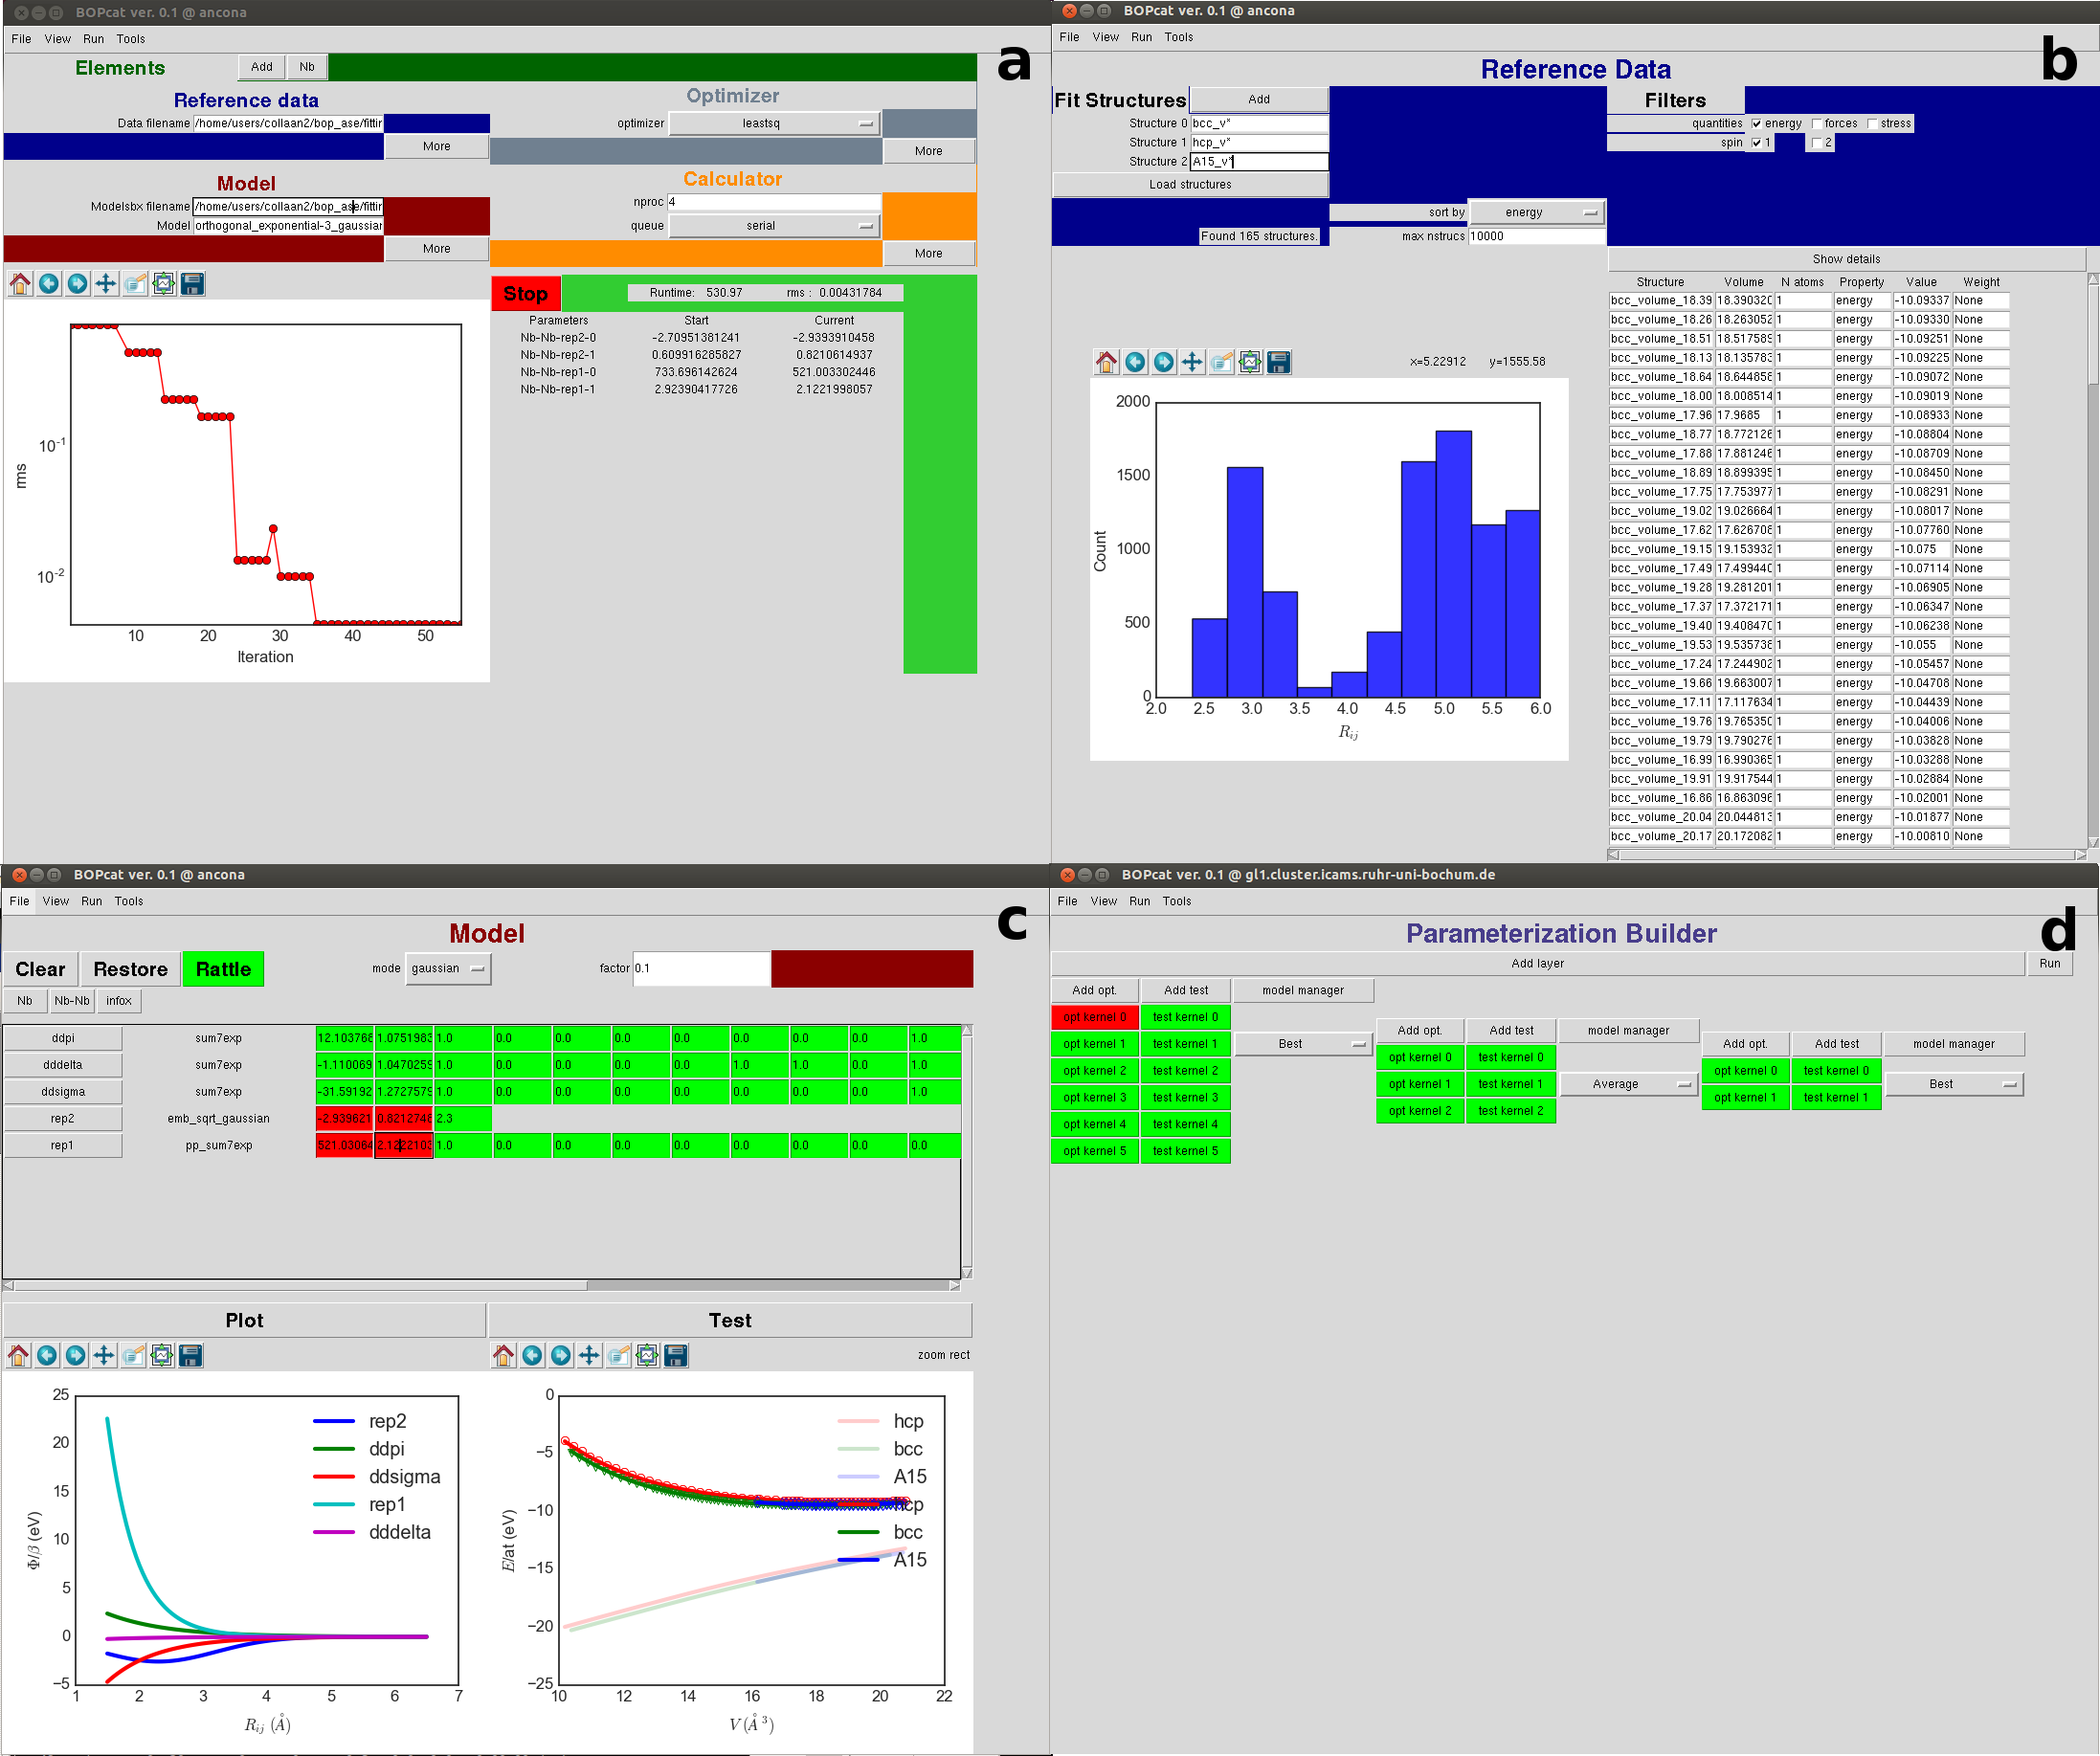This screenshot has width=2100, height=1756.
Task: Open the View menu in window b
Action: pyautogui.click(x=1105, y=37)
